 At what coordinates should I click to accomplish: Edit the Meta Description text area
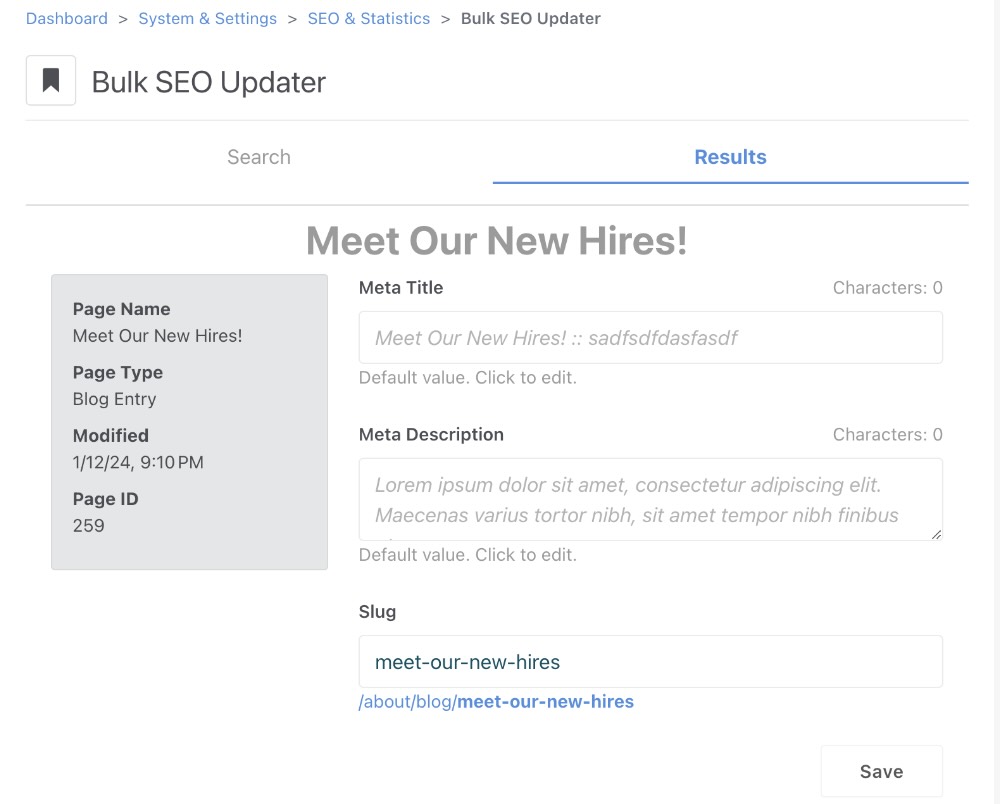click(x=650, y=498)
